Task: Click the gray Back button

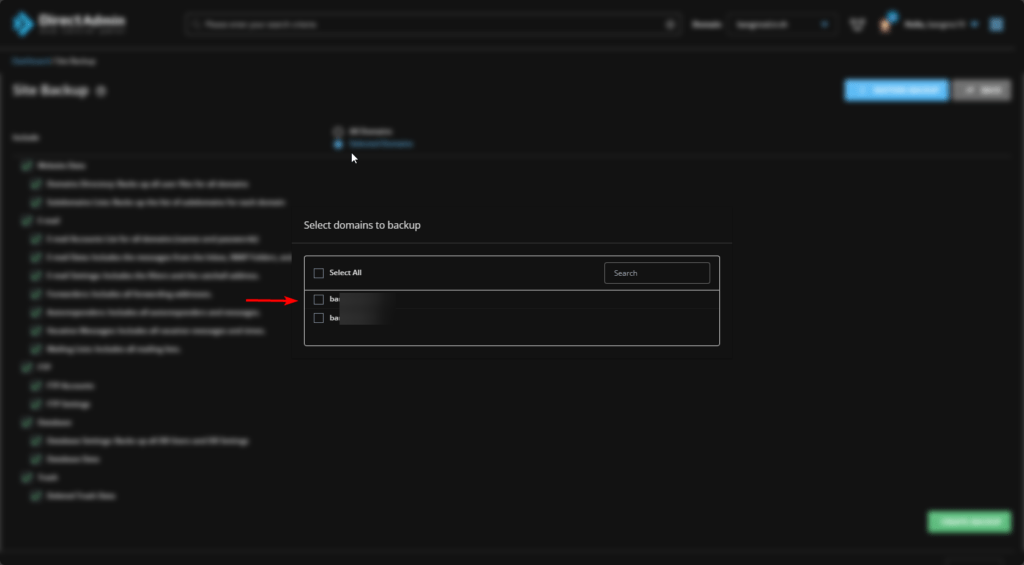Action: pos(981,90)
